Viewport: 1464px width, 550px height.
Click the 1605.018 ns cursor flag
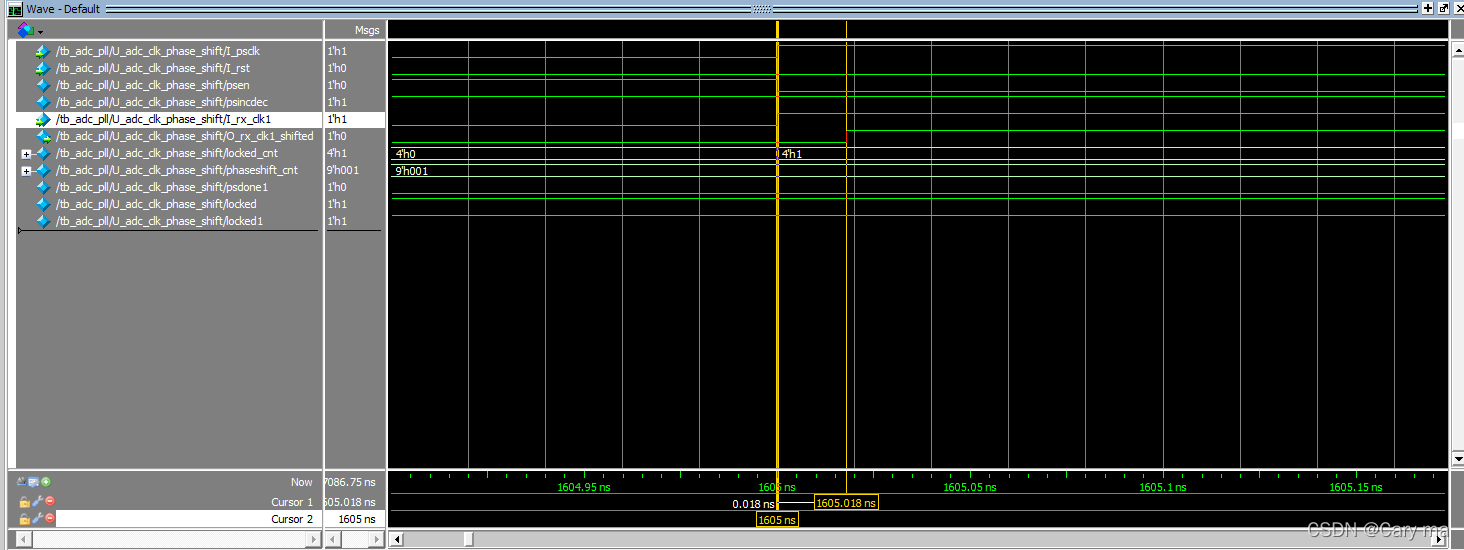[x=847, y=503]
